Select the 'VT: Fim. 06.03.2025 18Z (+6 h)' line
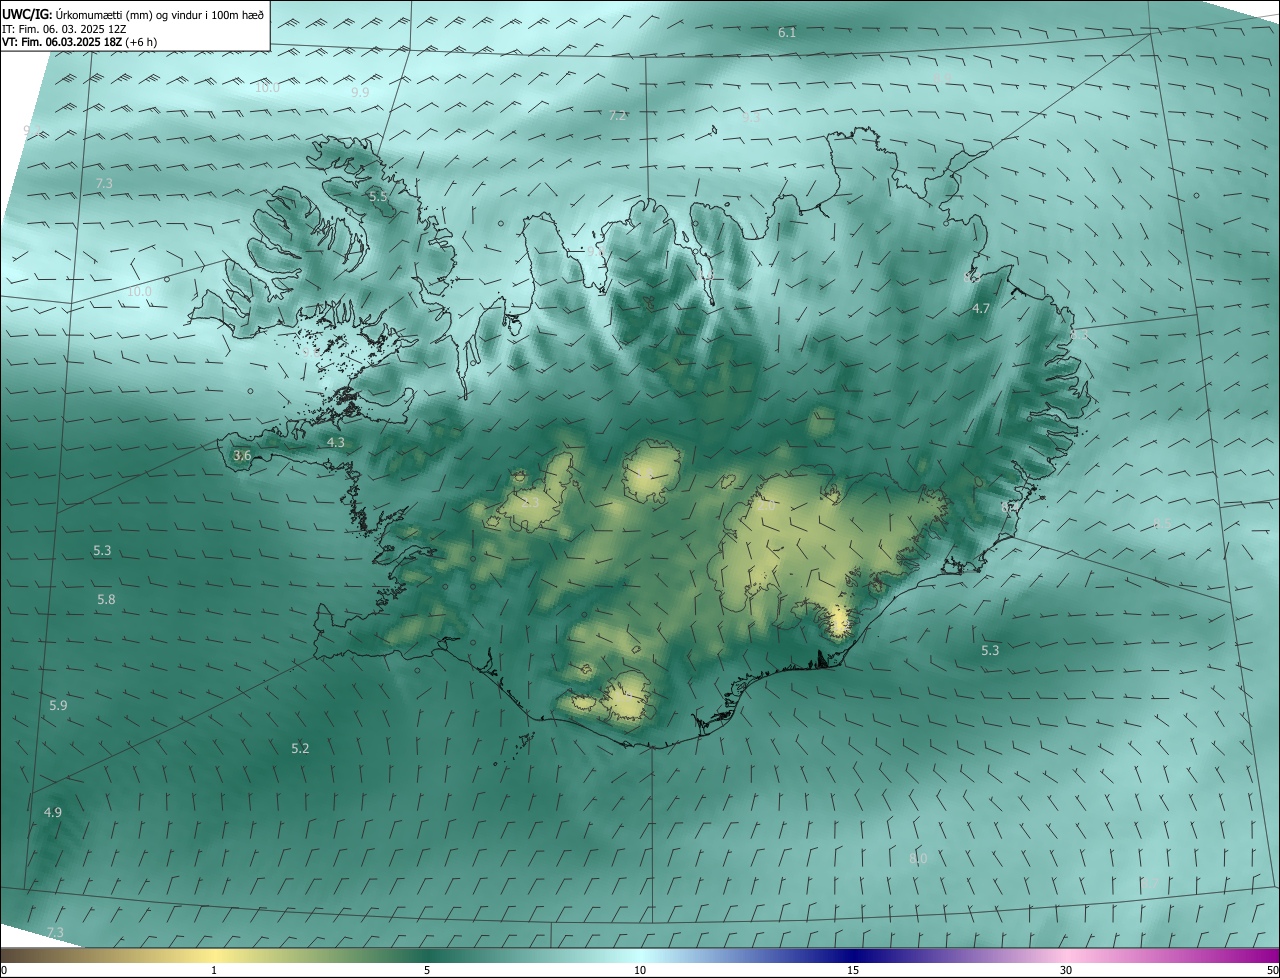 click(82, 42)
